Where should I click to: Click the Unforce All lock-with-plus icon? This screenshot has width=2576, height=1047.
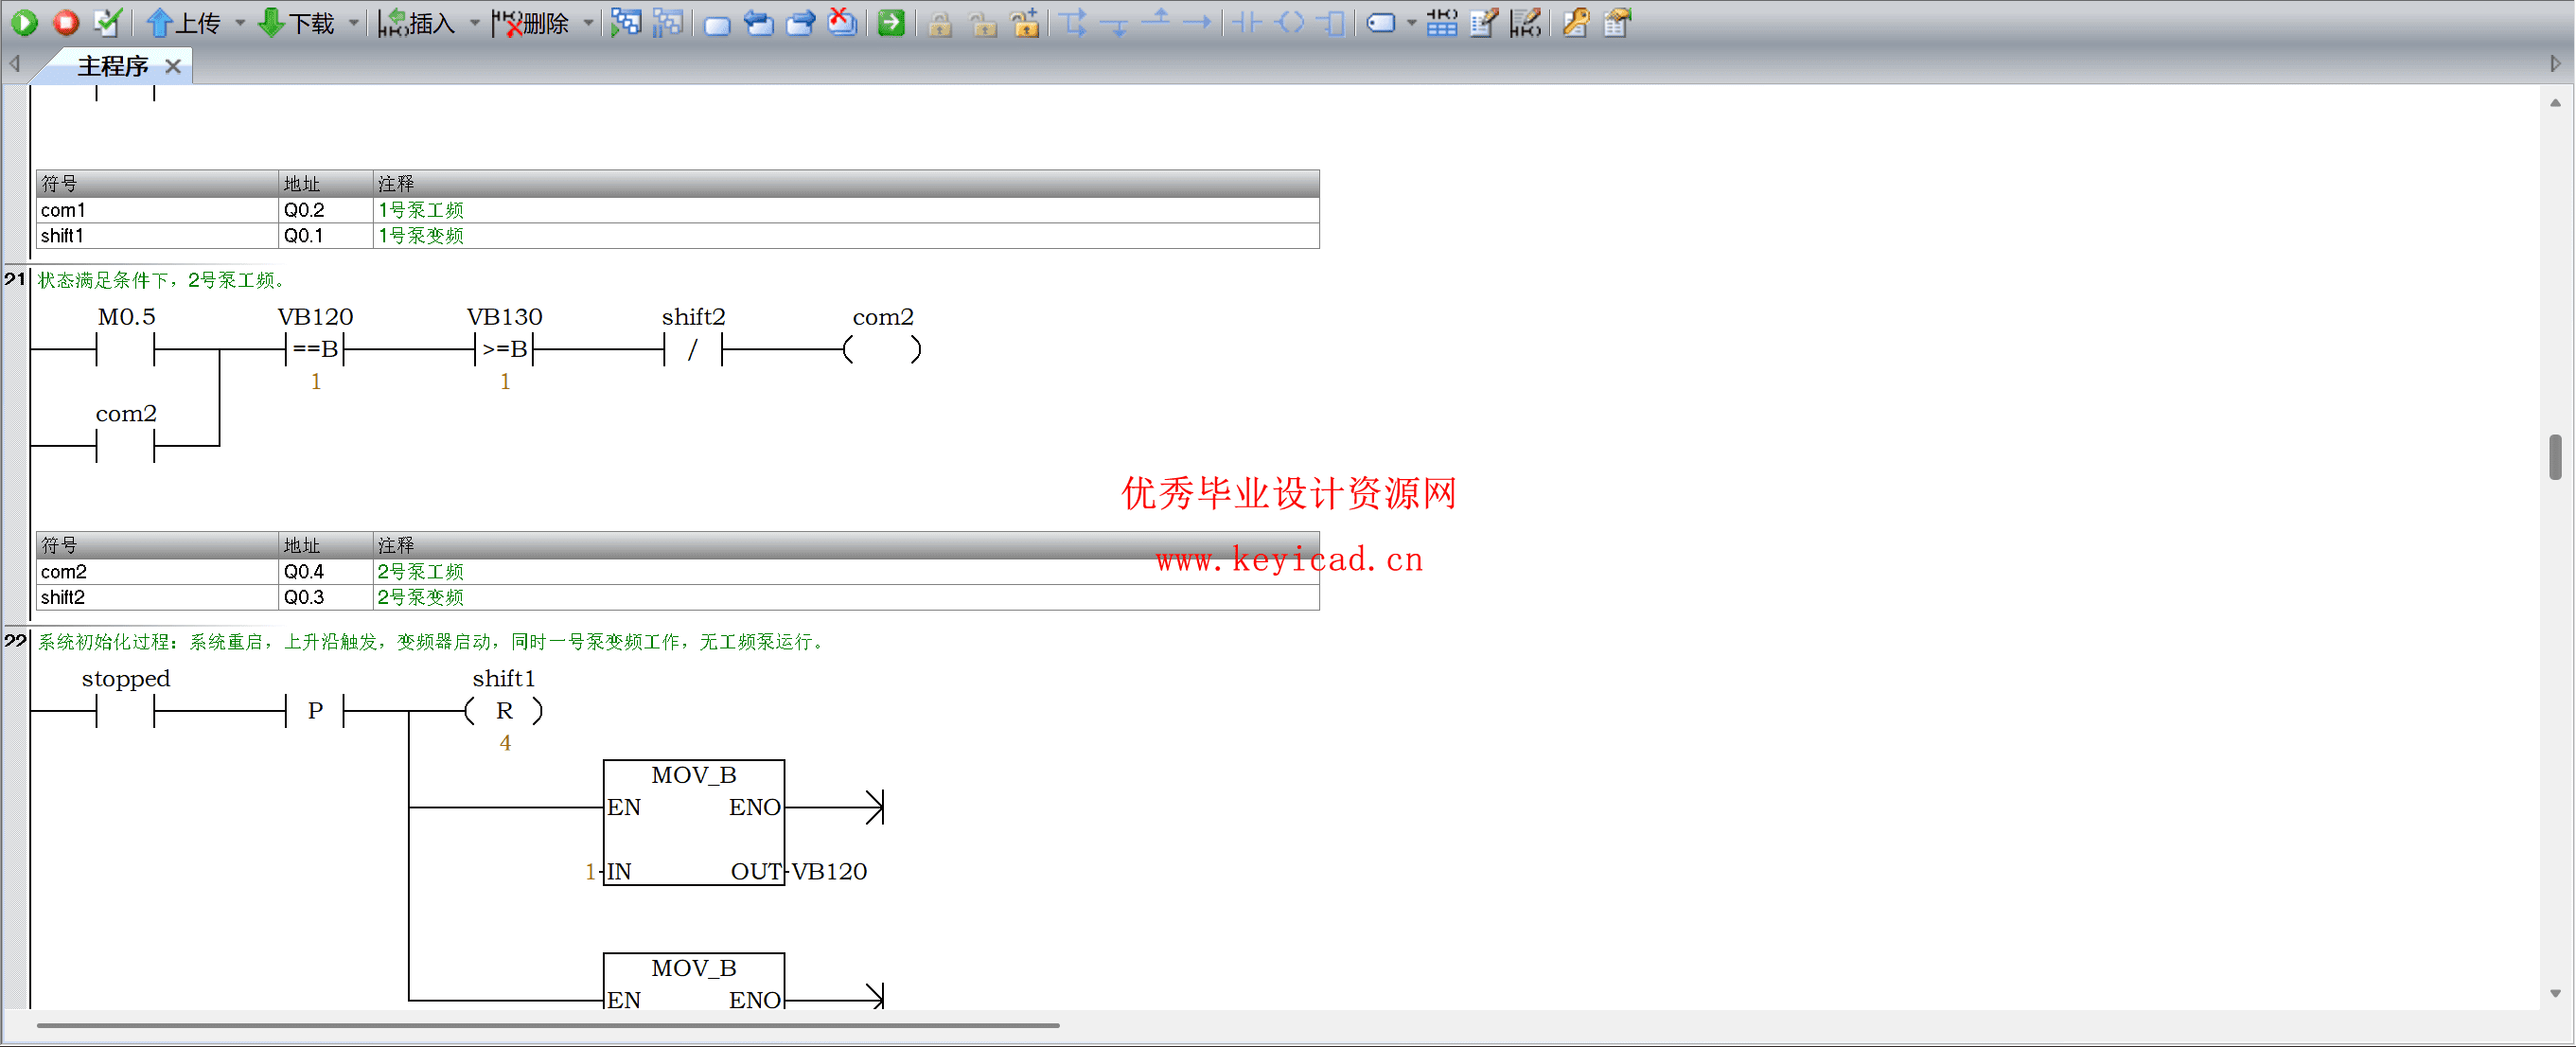(1026, 22)
